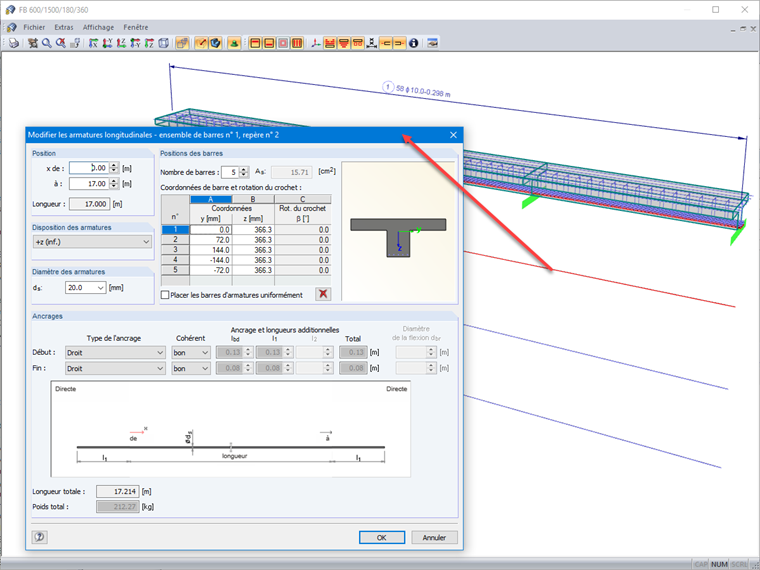Click the icon left of the red funnel icon
760x570 pixels.
(330, 43)
